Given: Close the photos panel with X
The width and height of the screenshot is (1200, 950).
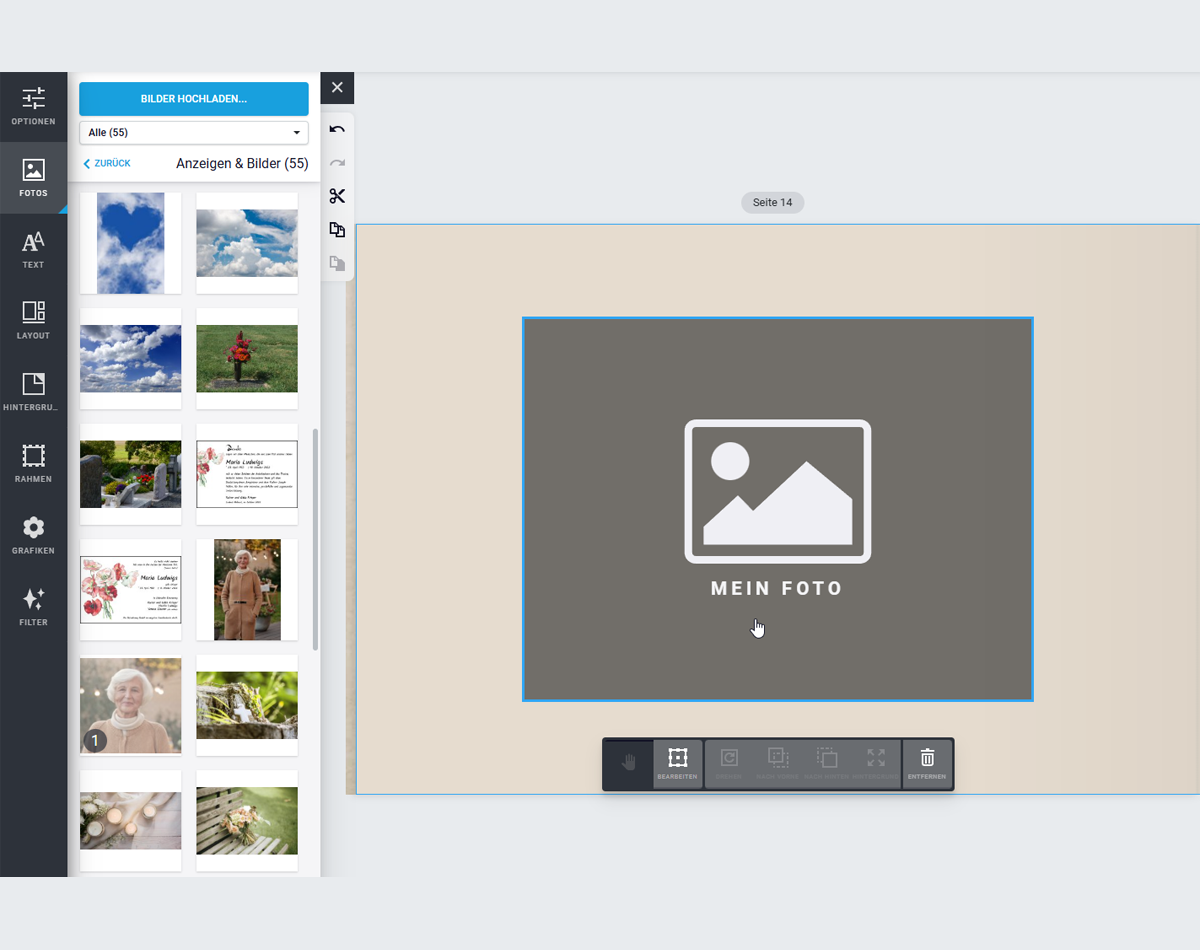Looking at the screenshot, I should click(337, 88).
